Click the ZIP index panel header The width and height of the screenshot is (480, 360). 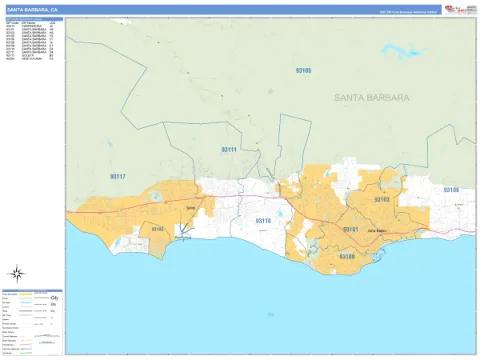coord(34,19)
